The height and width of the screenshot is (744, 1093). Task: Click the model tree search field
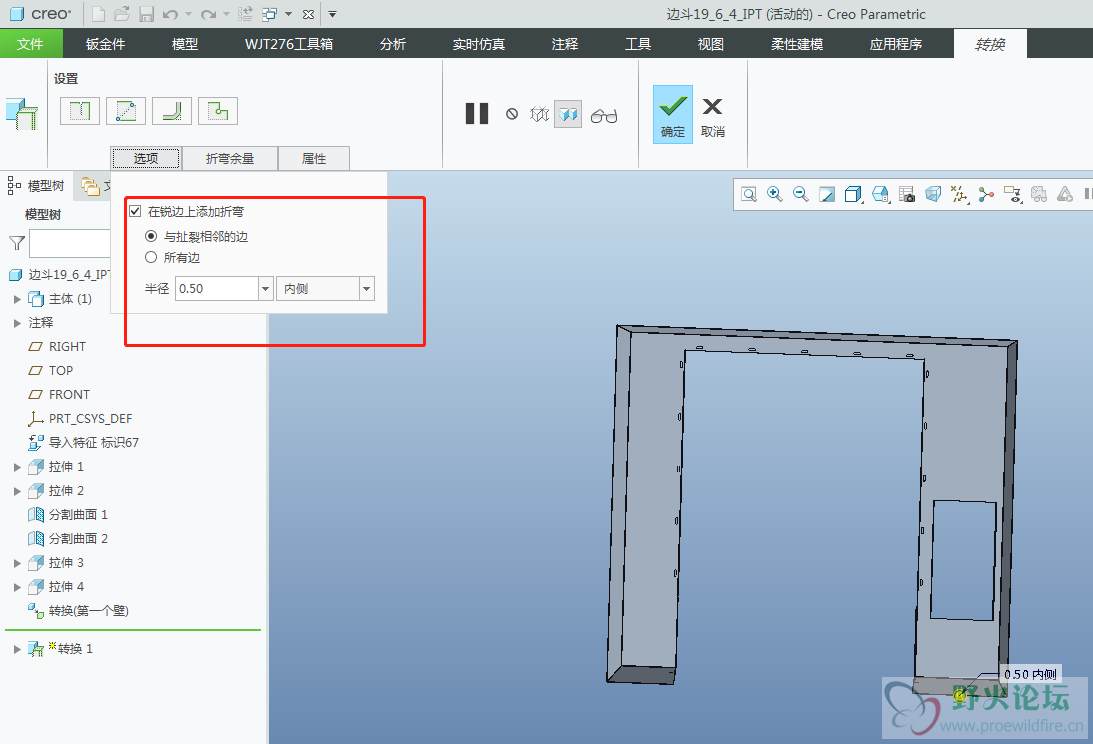coord(70,243)
